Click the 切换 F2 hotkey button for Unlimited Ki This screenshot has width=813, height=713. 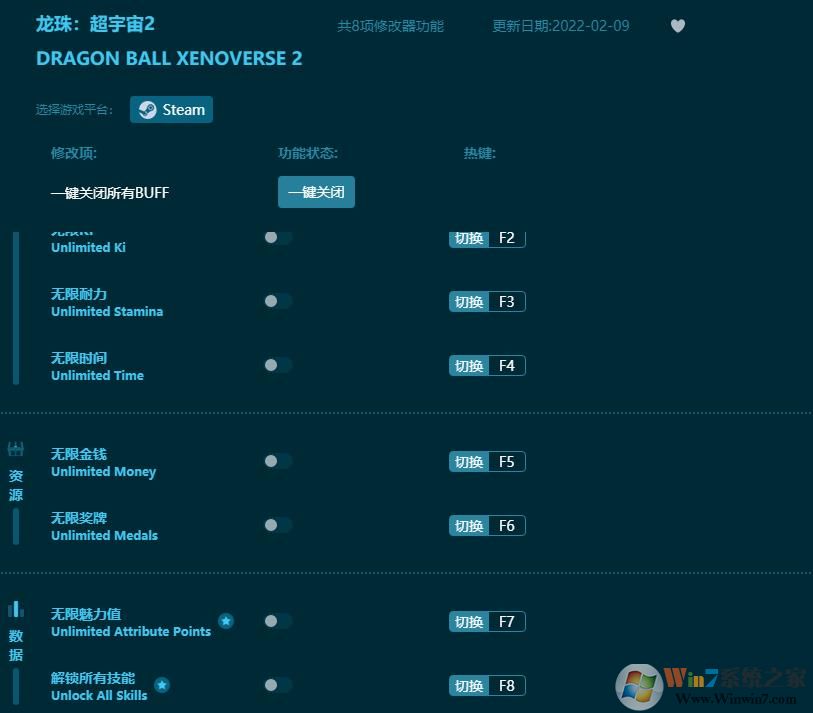tap(487, 238)
